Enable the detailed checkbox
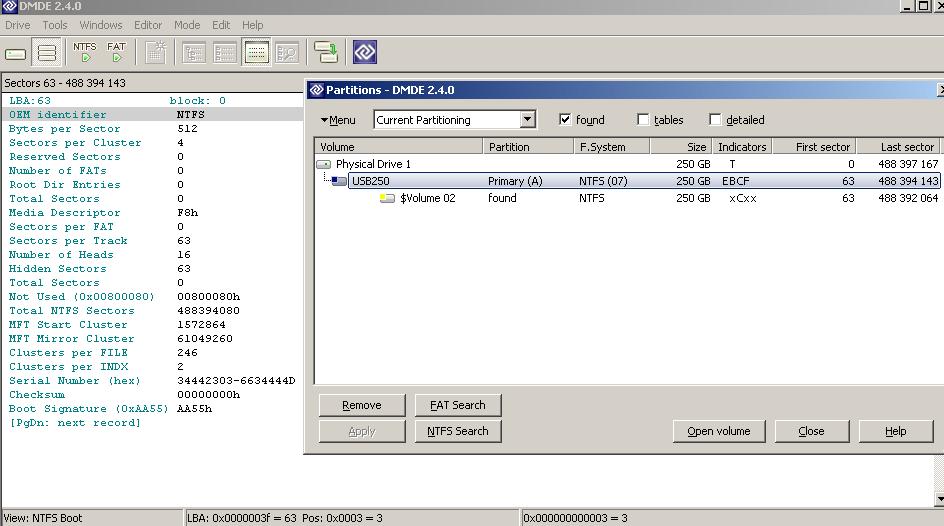This screenshot has width=944, height=526. [715, 119]
